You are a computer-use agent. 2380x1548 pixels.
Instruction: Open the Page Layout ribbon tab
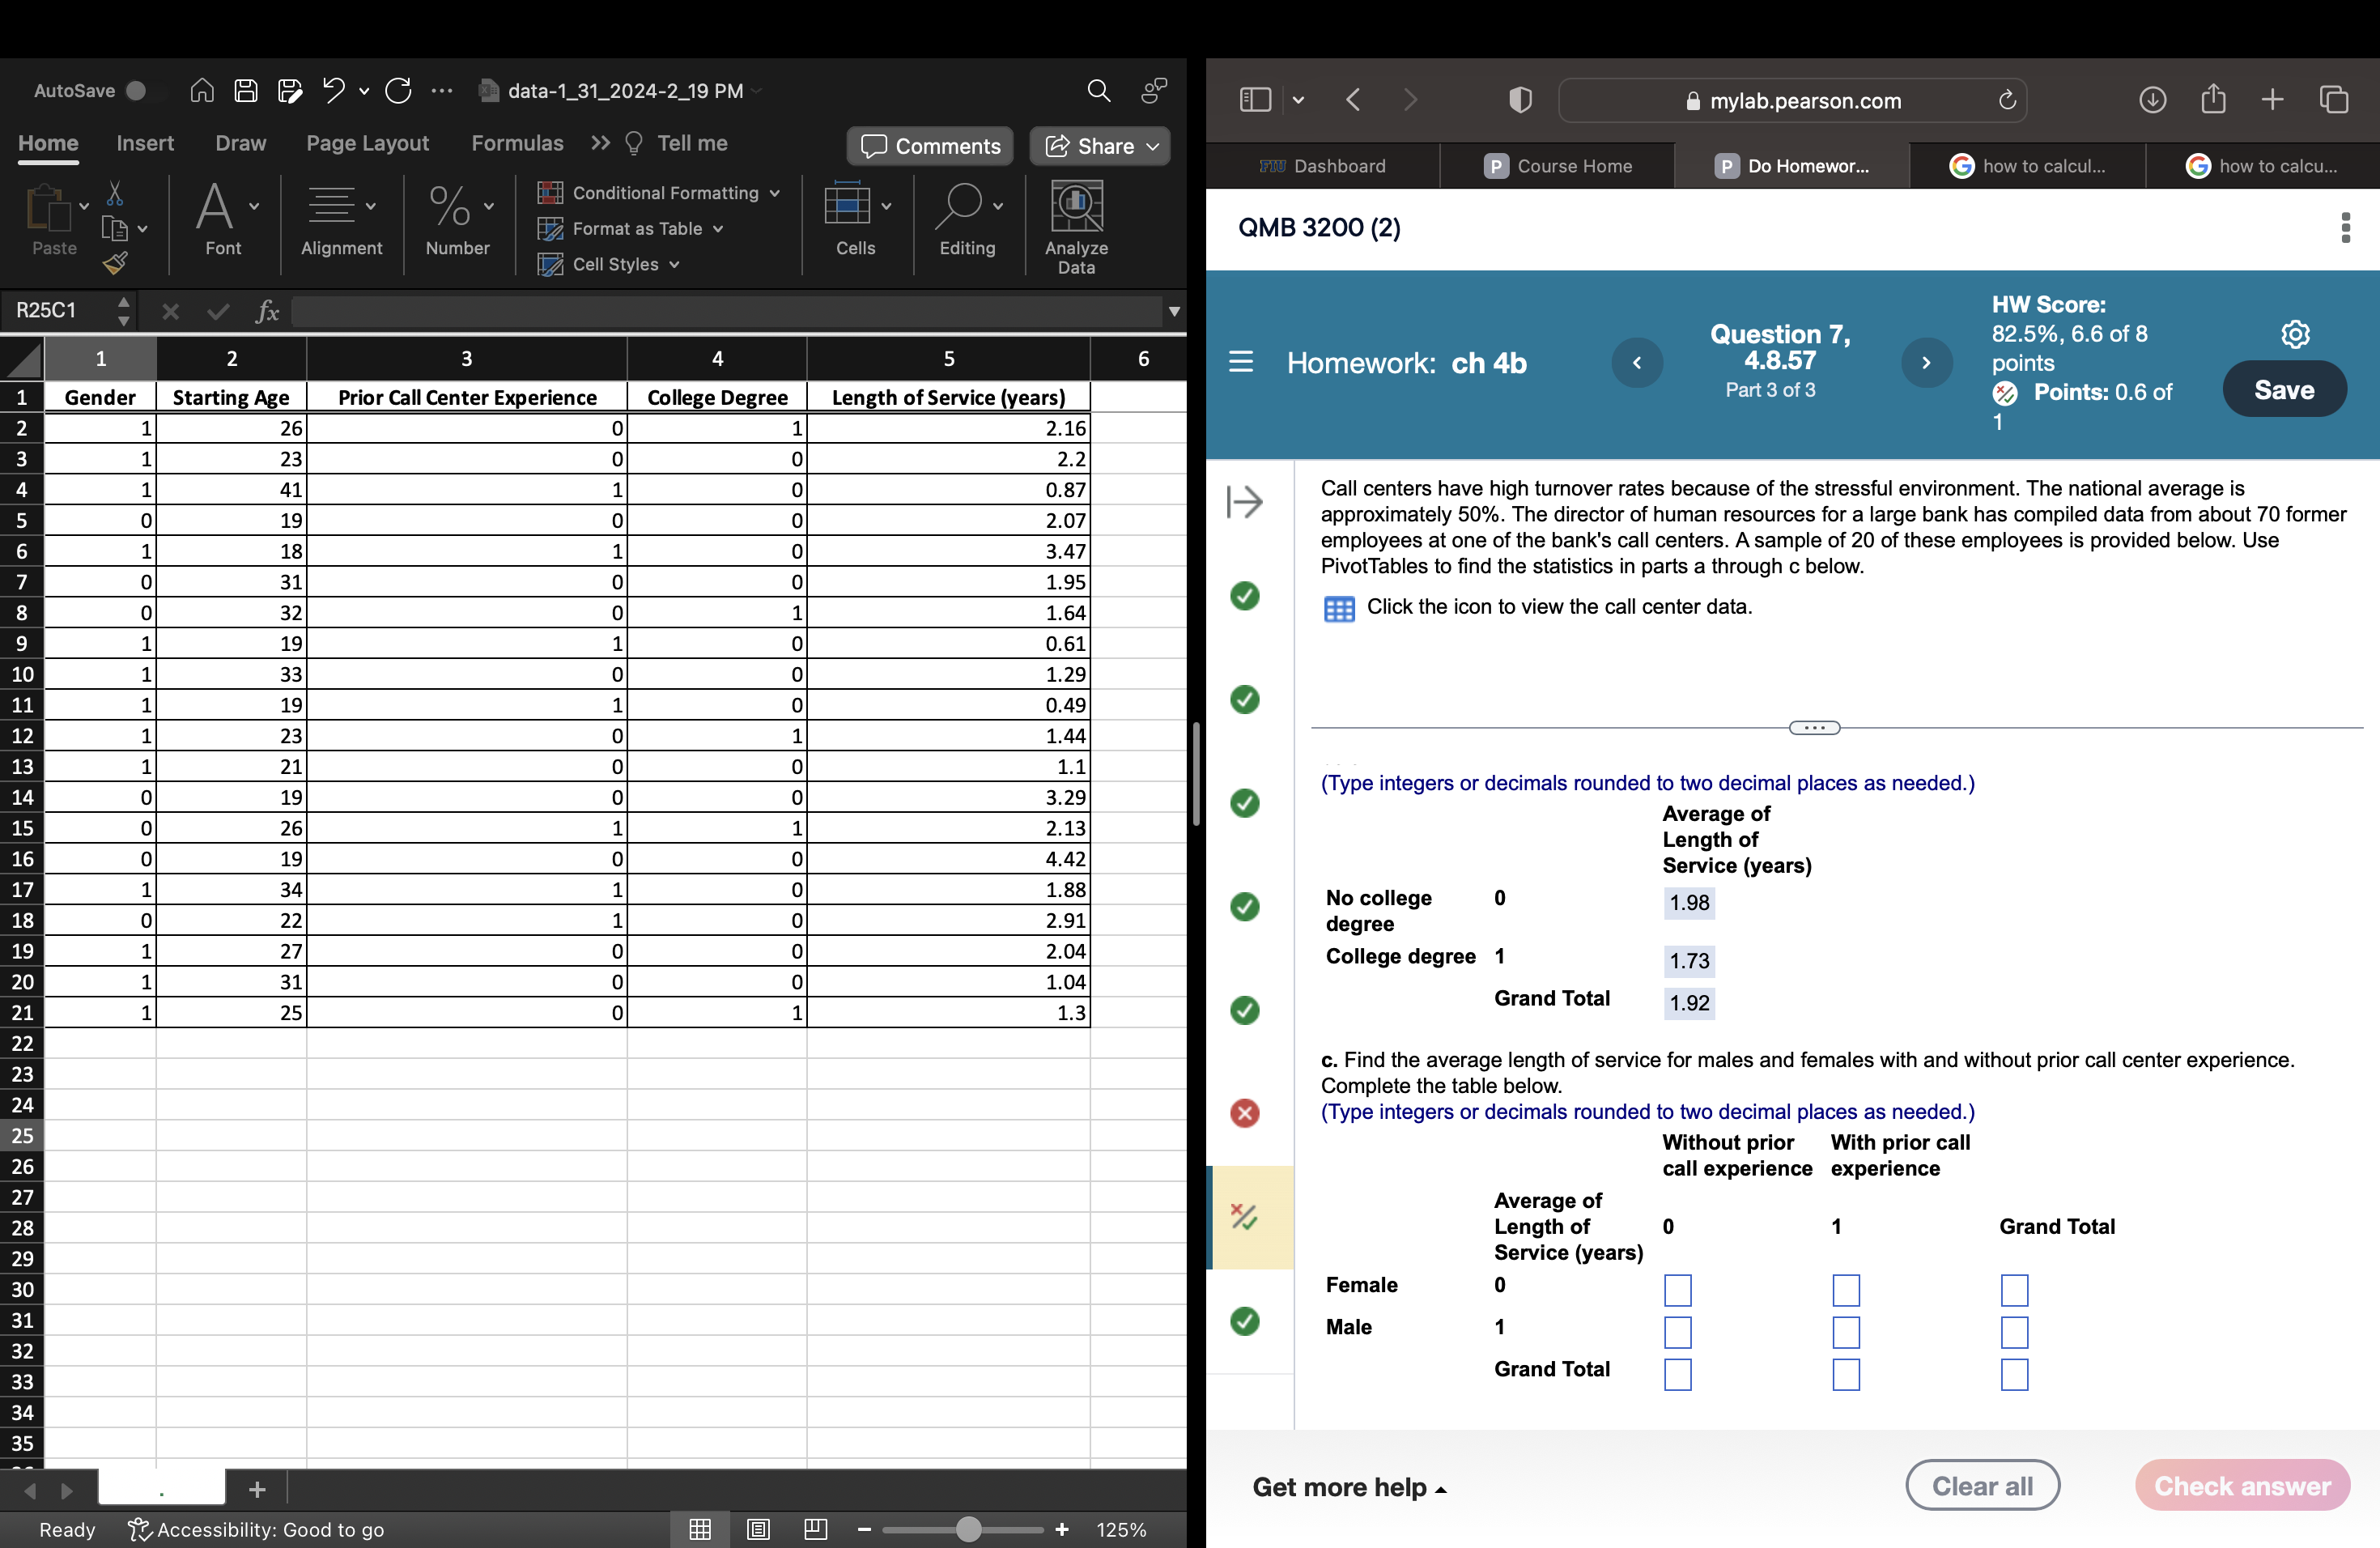367,143
